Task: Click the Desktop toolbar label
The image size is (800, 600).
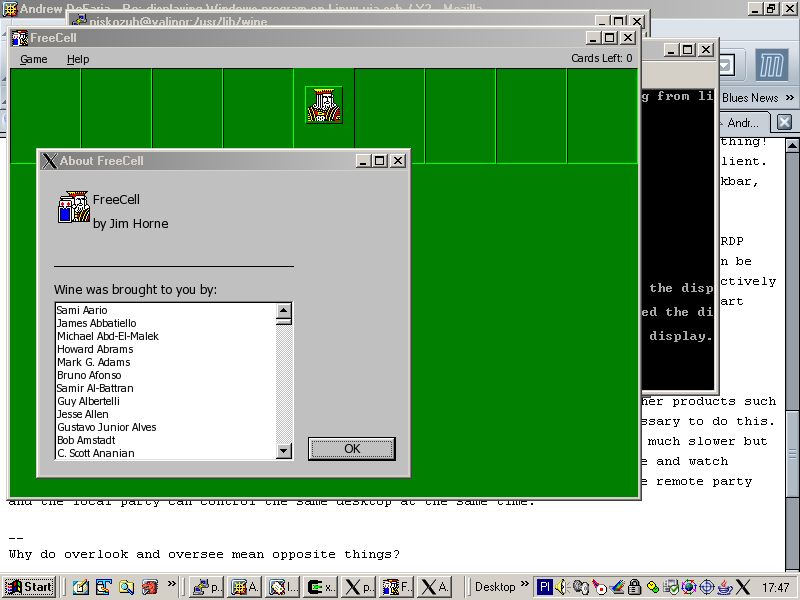Action: pos(494,587)
